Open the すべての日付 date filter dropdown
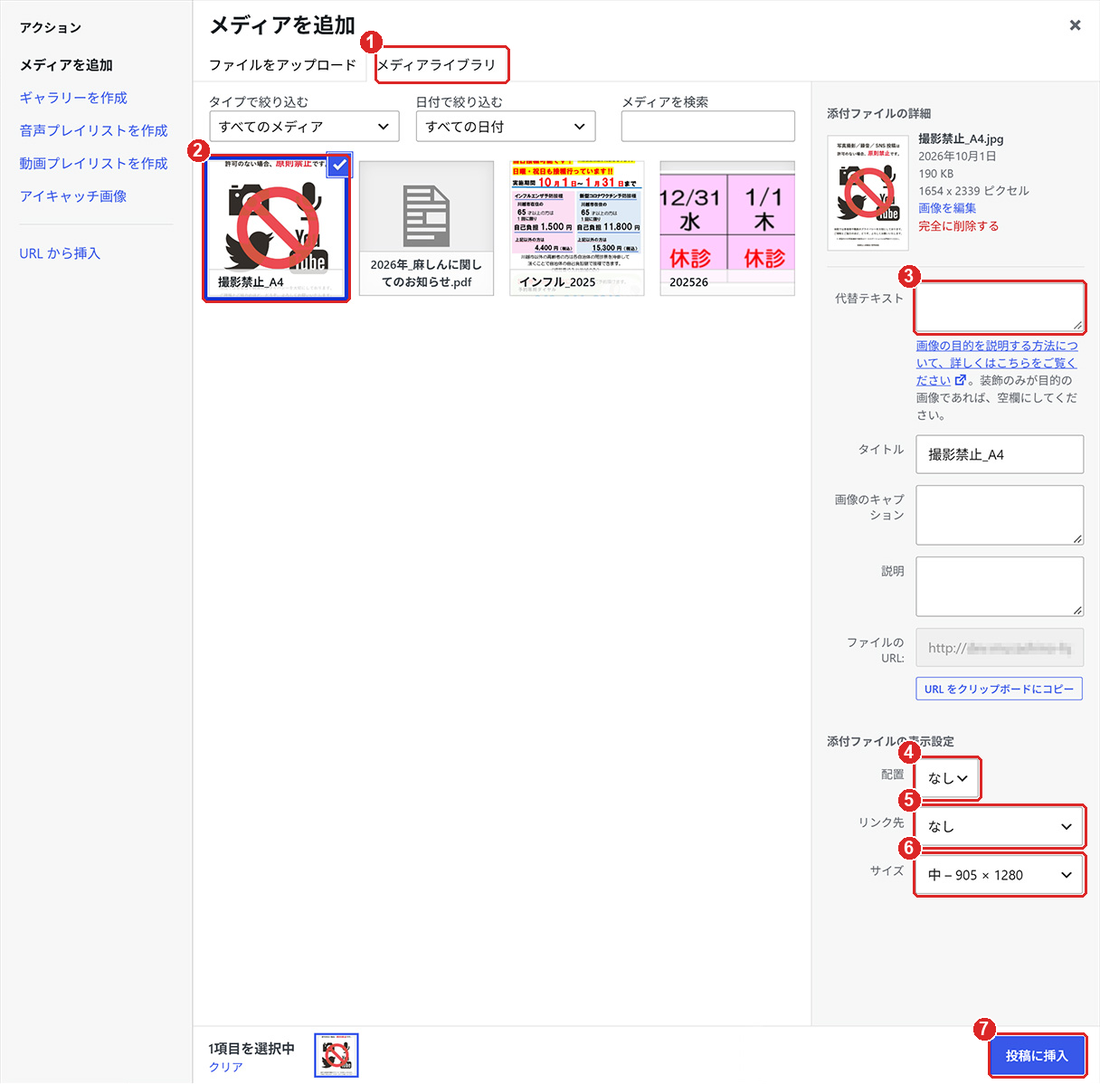Screen dimensions: 1100x1084 coord(505,126)
